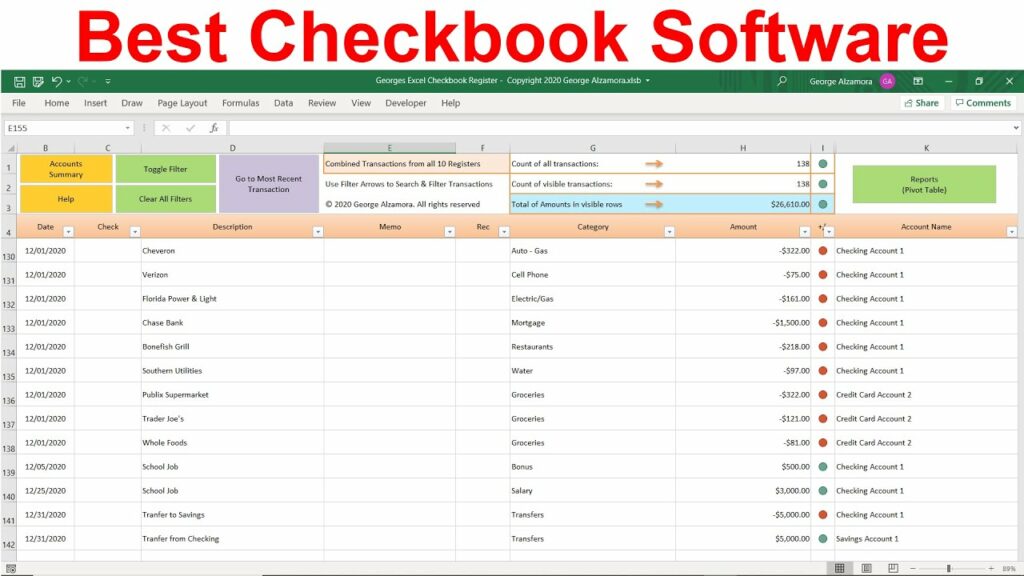1024x576 pixels.
Task: Select row header 135
Action: (x=8, y=371)
